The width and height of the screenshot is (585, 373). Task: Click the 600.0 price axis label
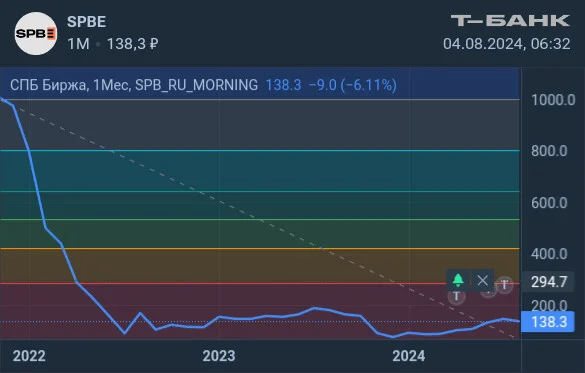549,203
